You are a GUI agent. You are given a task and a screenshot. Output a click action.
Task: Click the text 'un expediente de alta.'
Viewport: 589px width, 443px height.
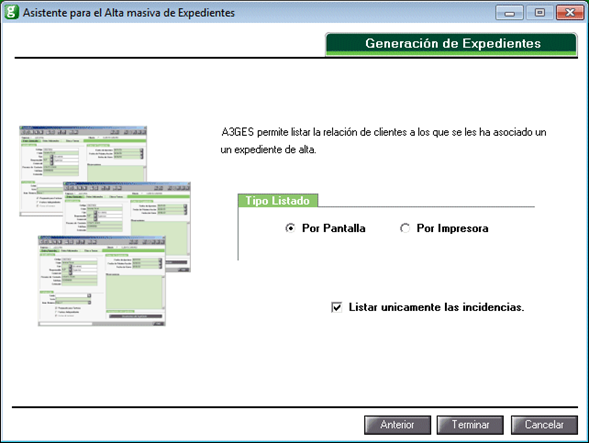pos(269,150)
